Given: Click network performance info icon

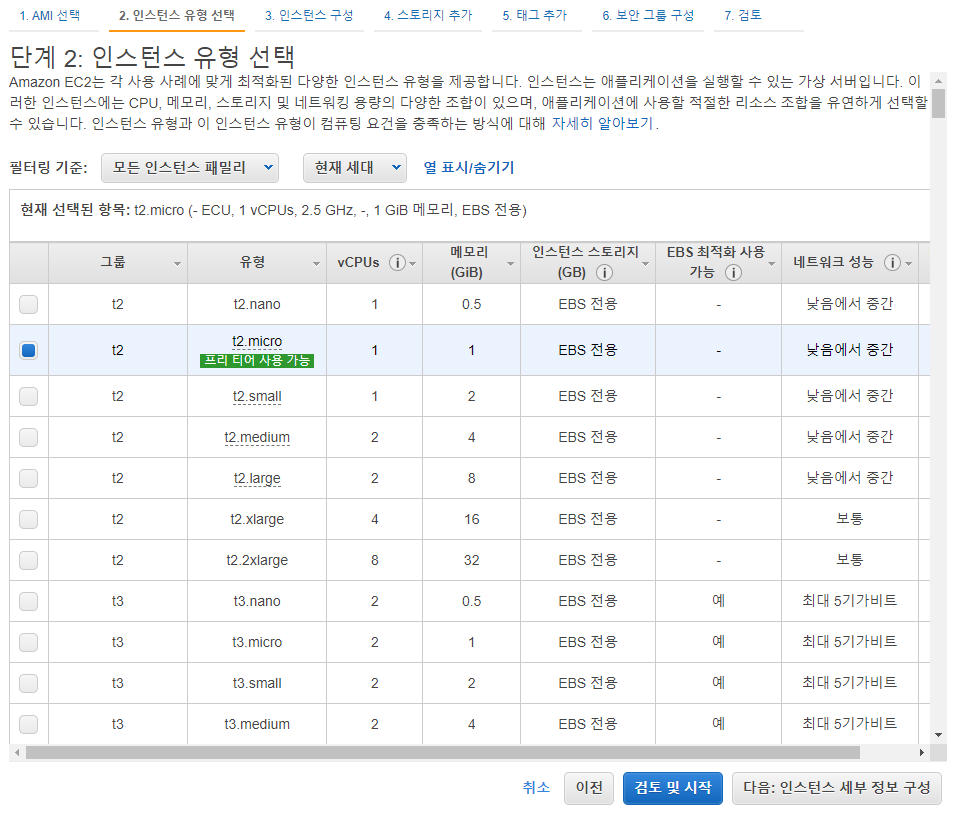Looking at the screenshot, I should pyautogui.click(x=892, y=262).
